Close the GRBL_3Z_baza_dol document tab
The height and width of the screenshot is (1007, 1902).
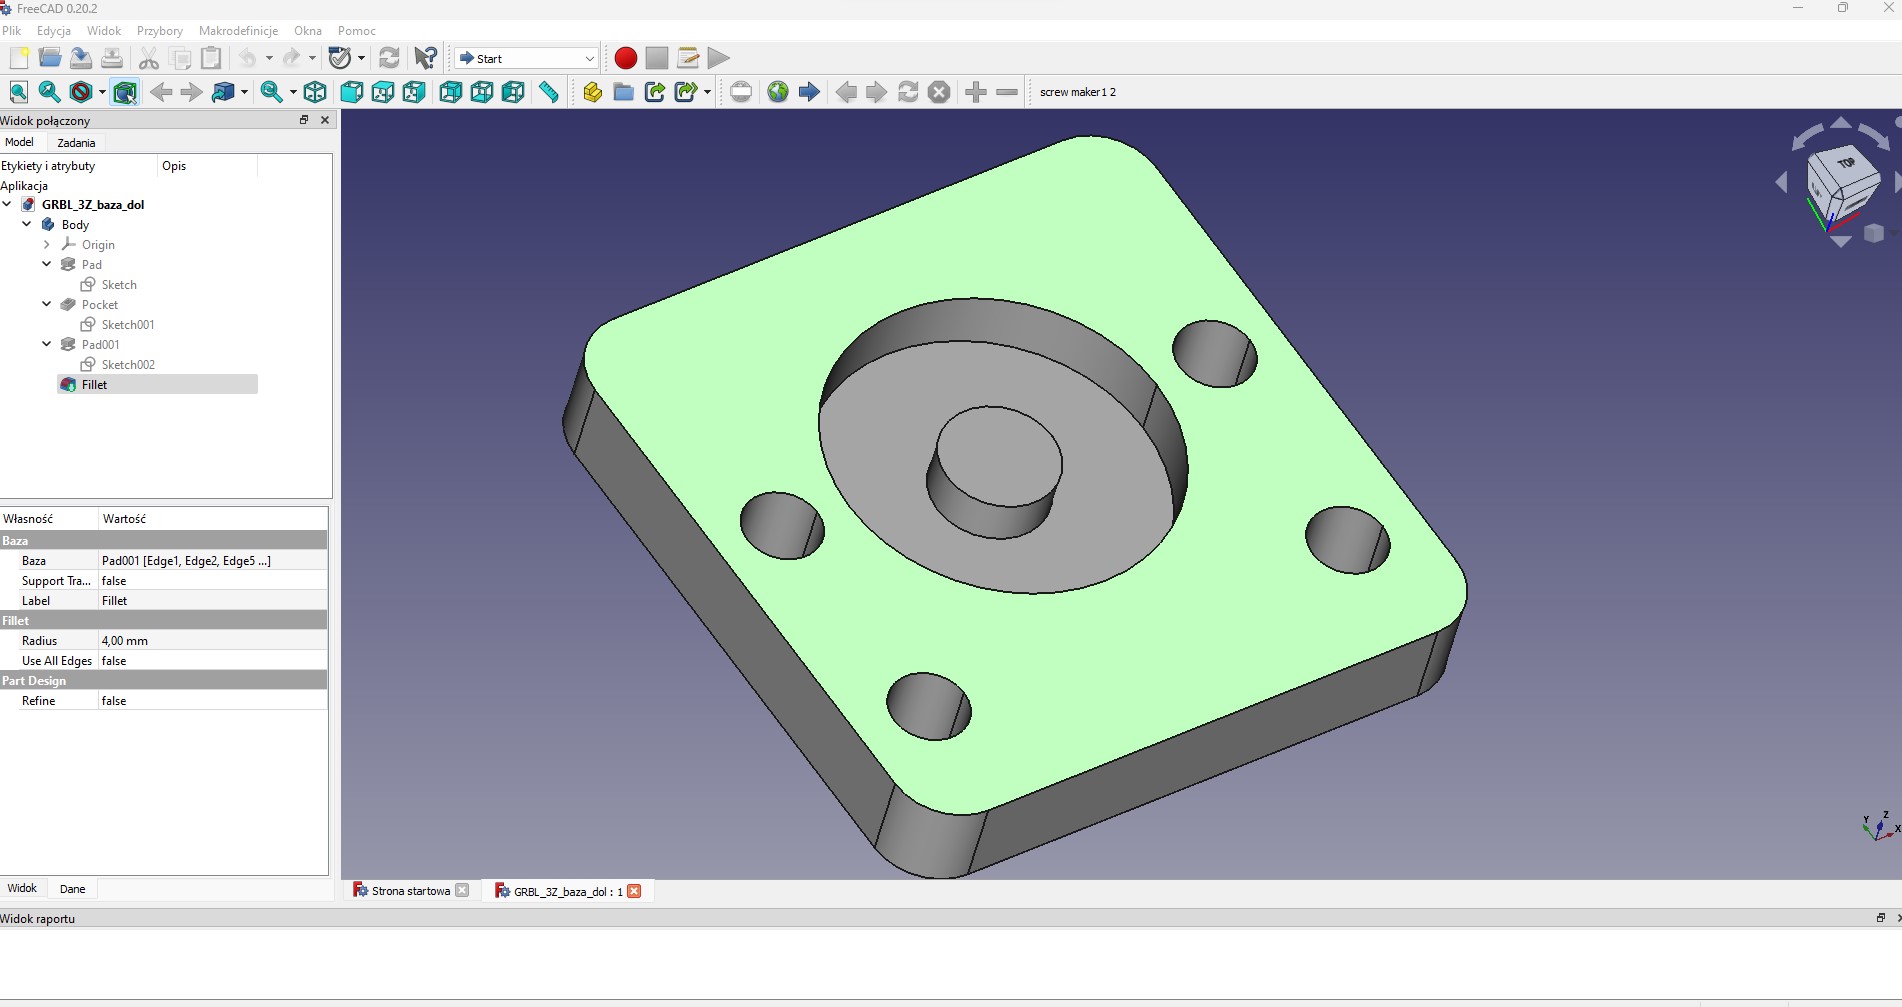pyautogui.click(x=634, y=891)
